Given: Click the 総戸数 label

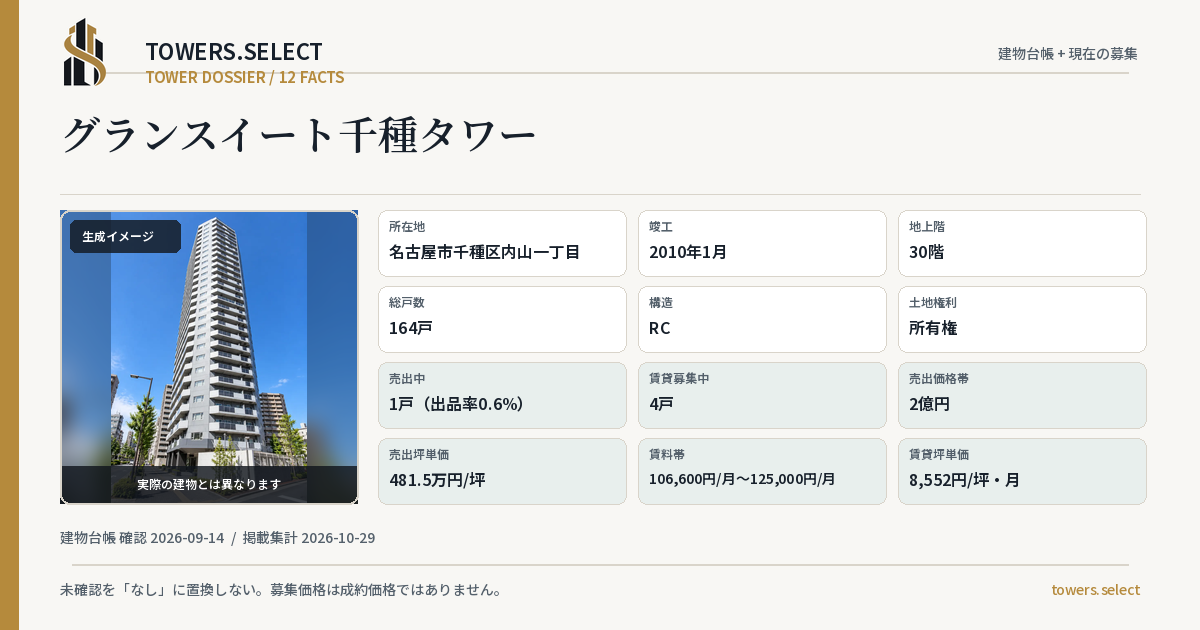Looking at the screenshot, I should click(407, 303).
